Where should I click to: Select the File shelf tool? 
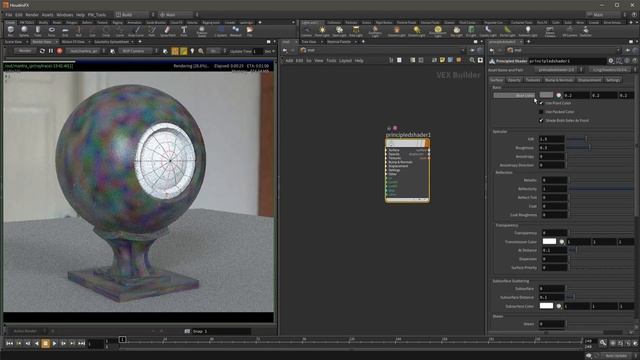[x=249, y=31]
